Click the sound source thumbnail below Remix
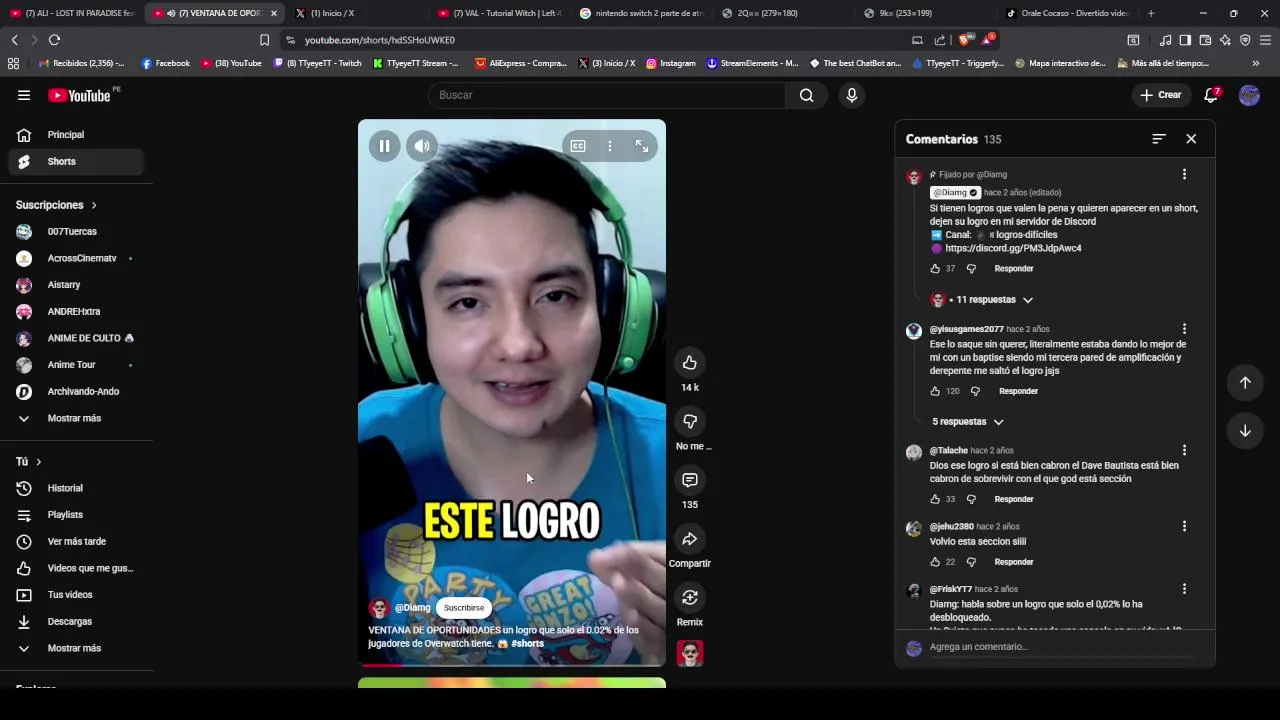1280x720 pixels. coord(690,653)
